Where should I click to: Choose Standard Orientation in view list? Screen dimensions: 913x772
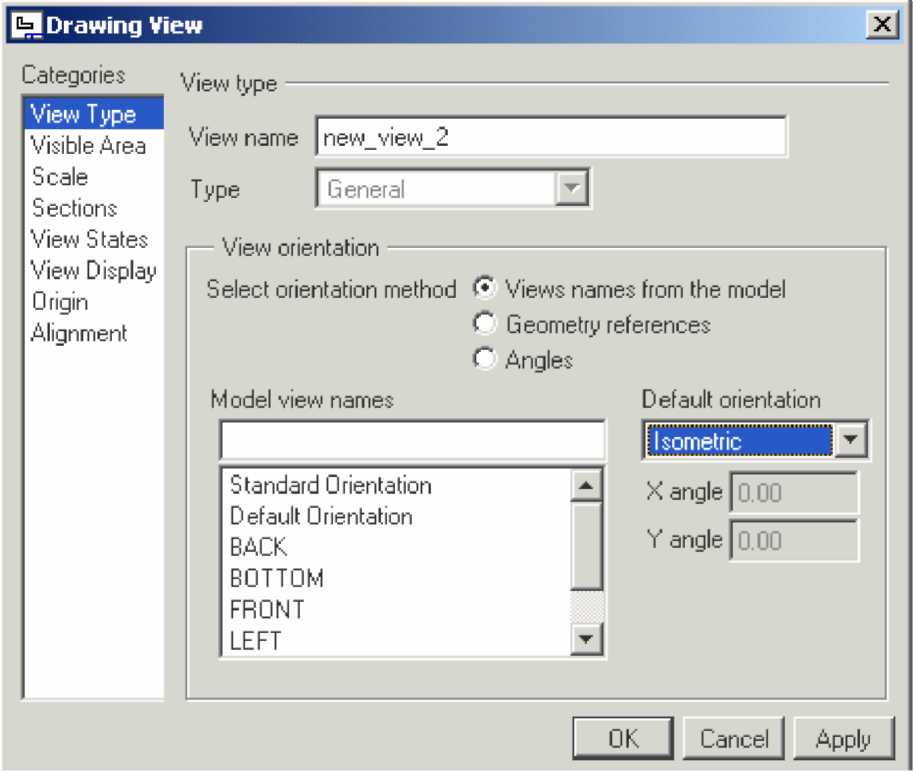click(x=331, y=485)
